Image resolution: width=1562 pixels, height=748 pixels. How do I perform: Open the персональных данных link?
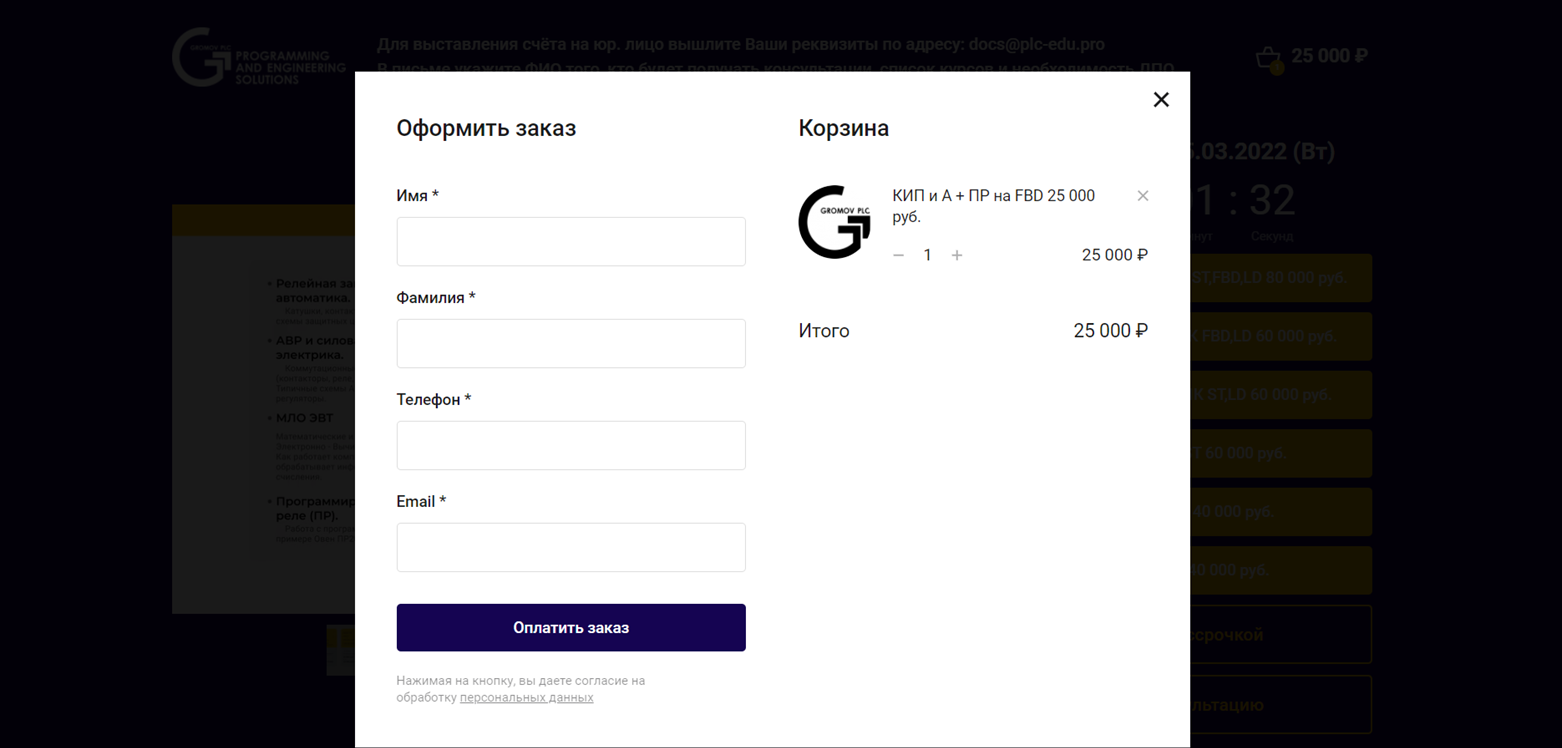(x=526, y=698)
